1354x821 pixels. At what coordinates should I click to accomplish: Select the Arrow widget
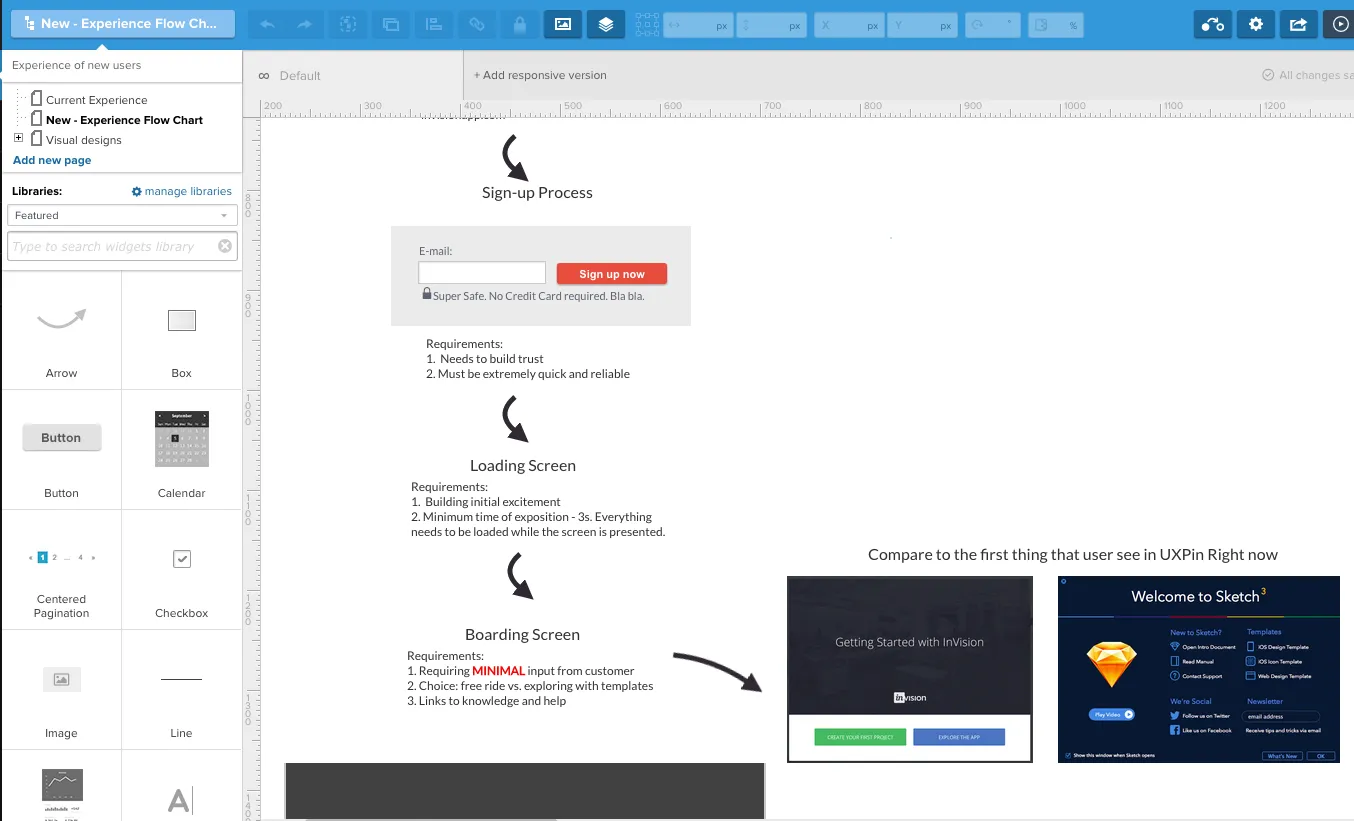click(x=61, y=330)
